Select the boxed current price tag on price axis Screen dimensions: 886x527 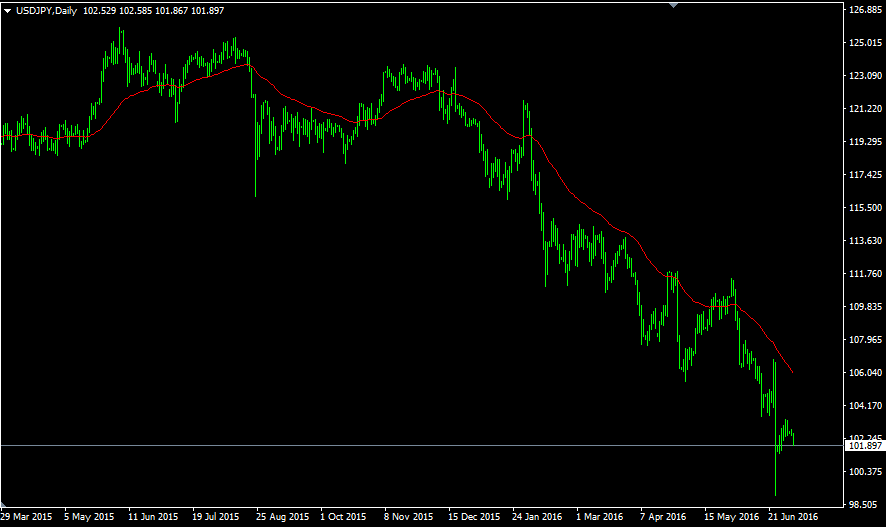865,446
